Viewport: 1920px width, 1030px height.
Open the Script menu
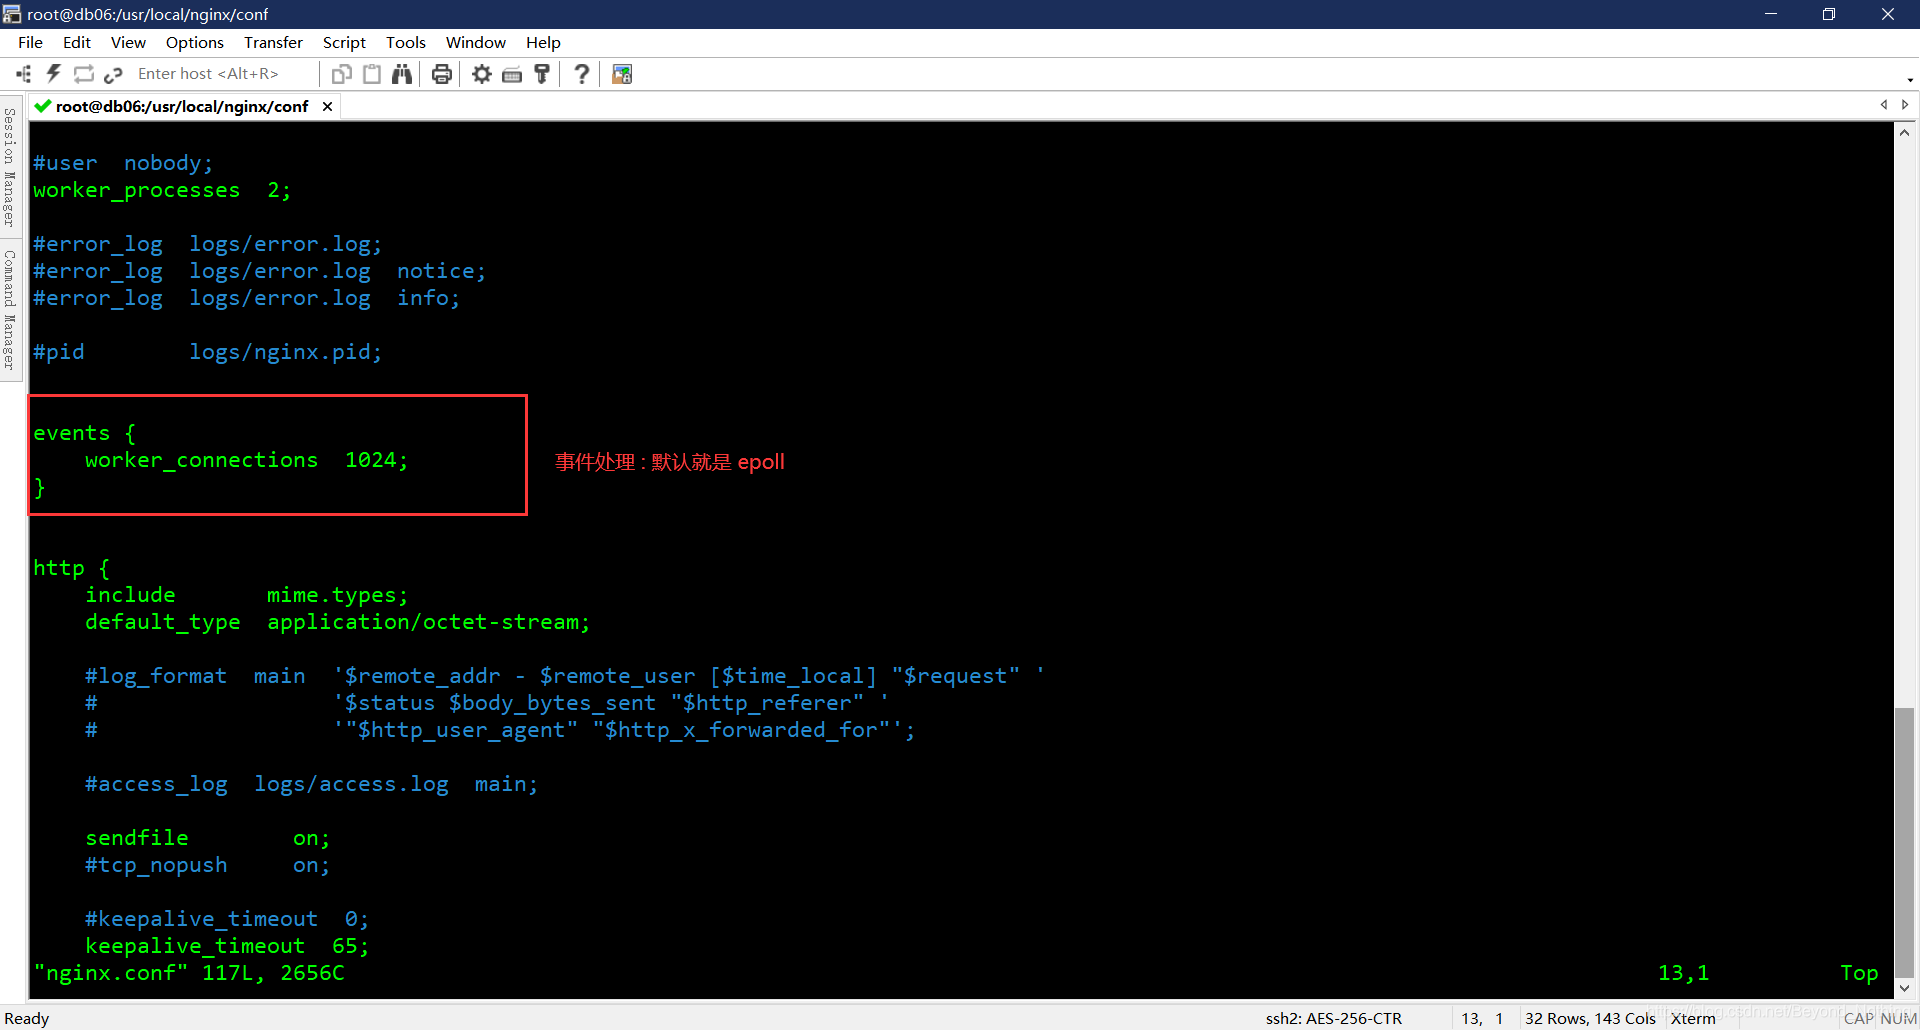[344, 42]
